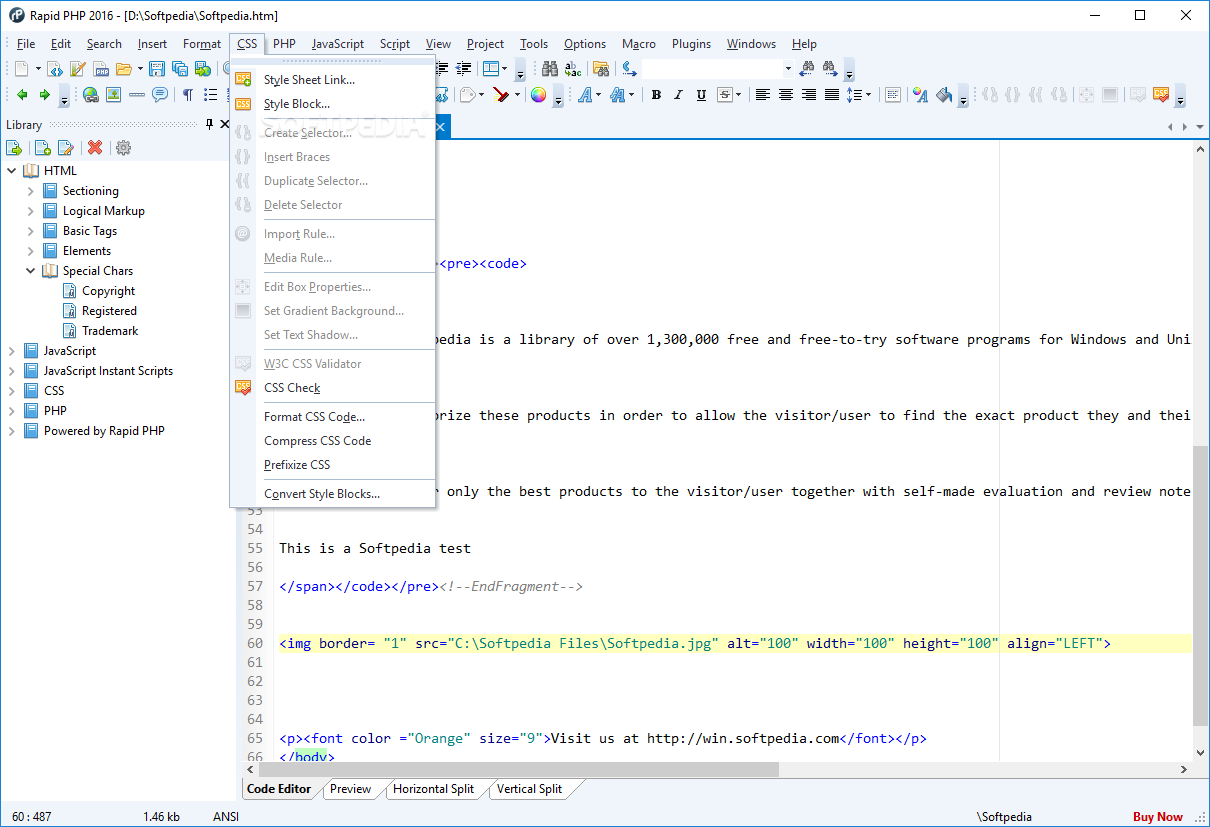
Task: Open the search combo box dropdown arrow
Action: click(788, 69)
